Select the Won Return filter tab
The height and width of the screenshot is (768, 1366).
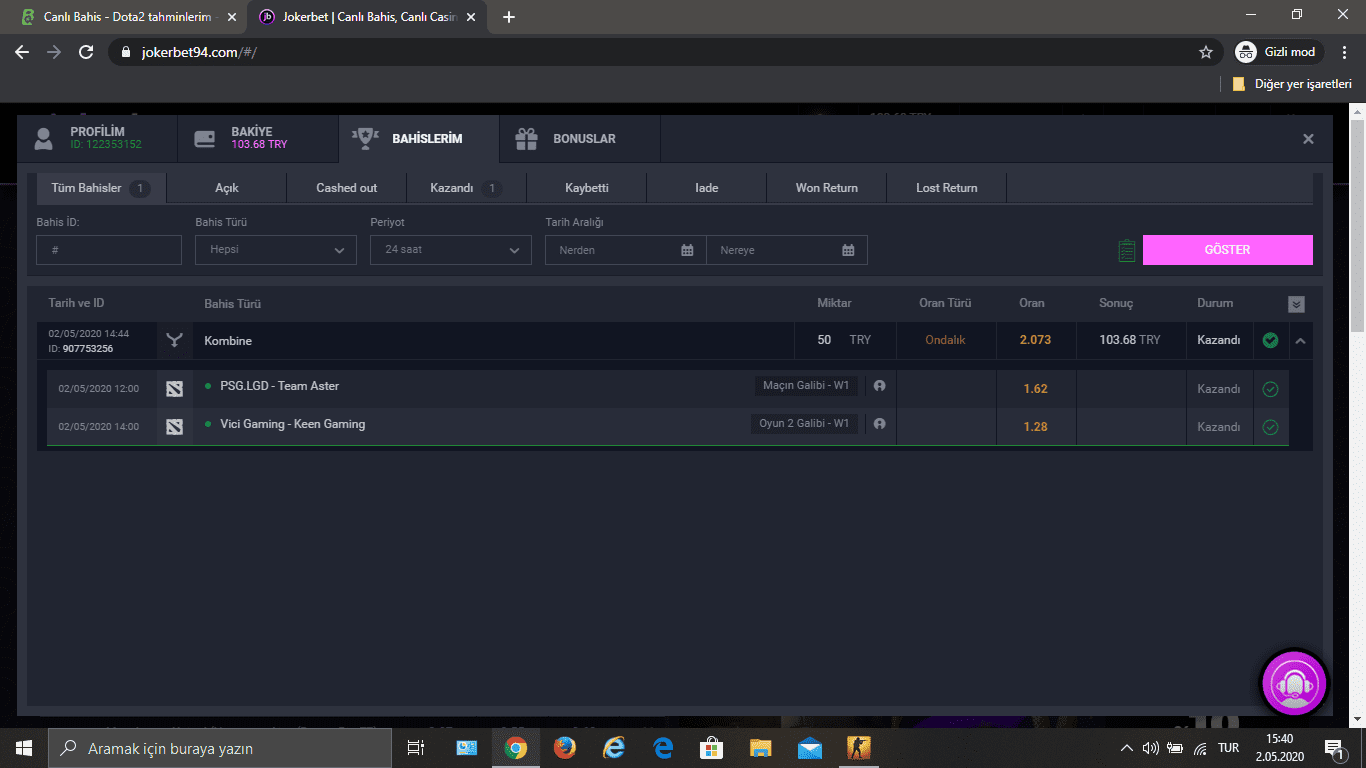pyautogui.click(x=827, y=188)
